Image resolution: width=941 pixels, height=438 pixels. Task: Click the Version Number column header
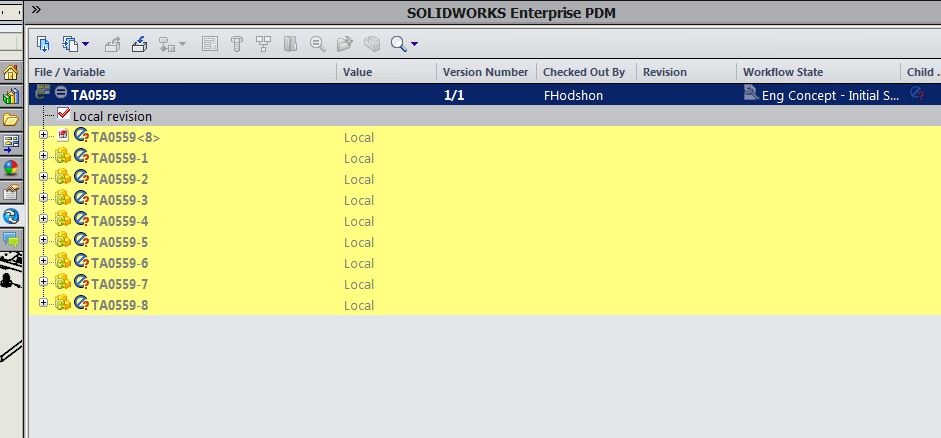pos(487,72)
